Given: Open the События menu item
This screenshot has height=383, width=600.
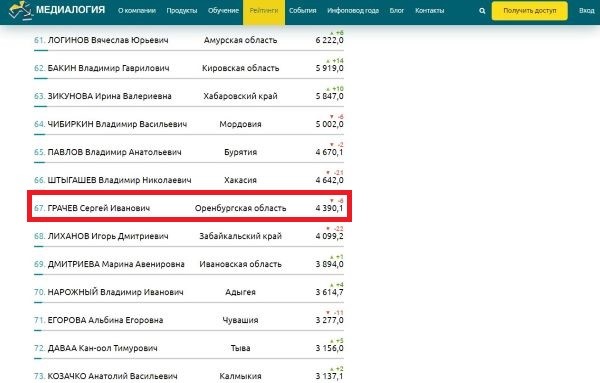Looking at the screenshot, I should tap(303, 11).
